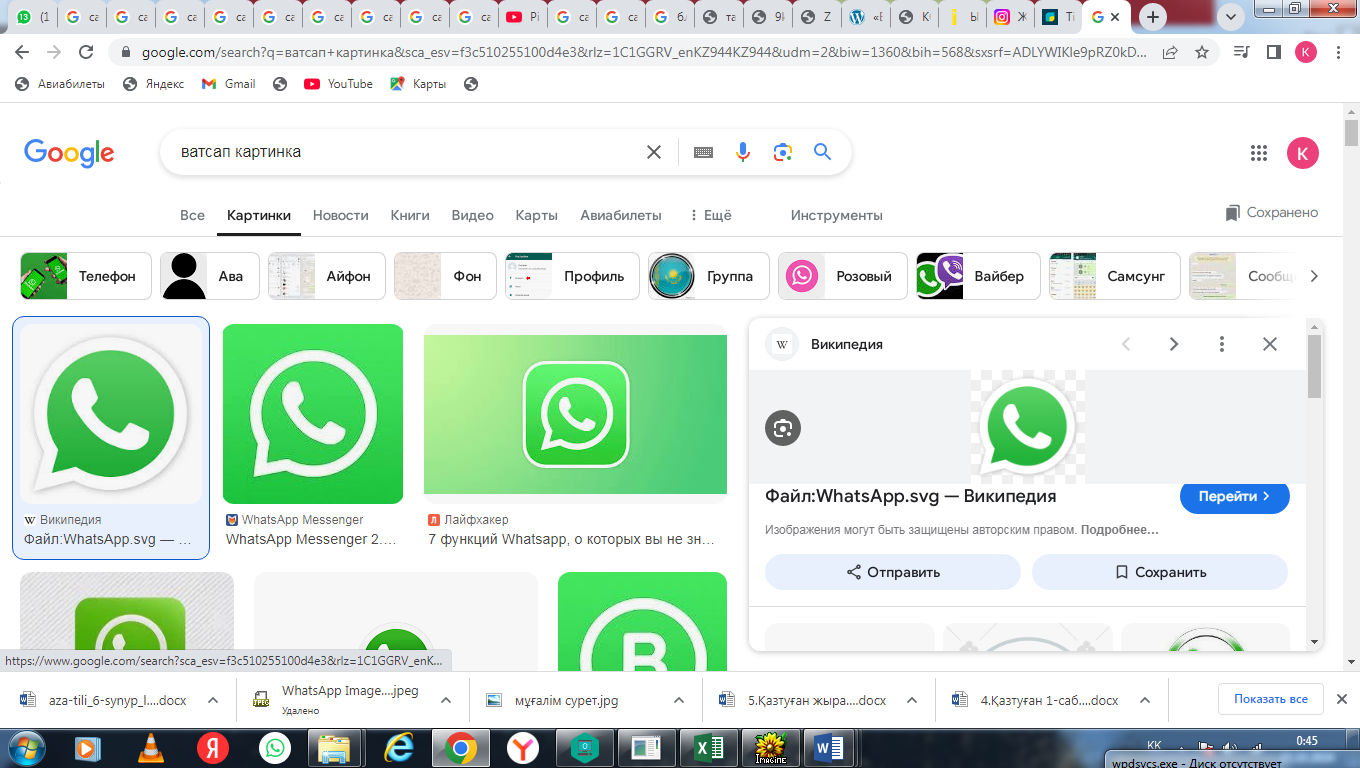Open the tab search dropdown
This screenshot has width=1360, height=768.
tap(1230, 17)
